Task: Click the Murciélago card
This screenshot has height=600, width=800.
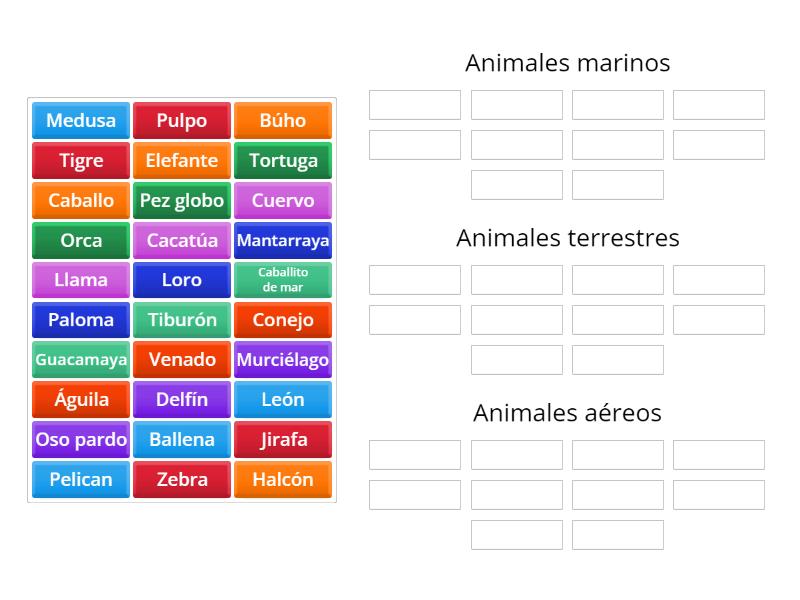Action: 283,360
